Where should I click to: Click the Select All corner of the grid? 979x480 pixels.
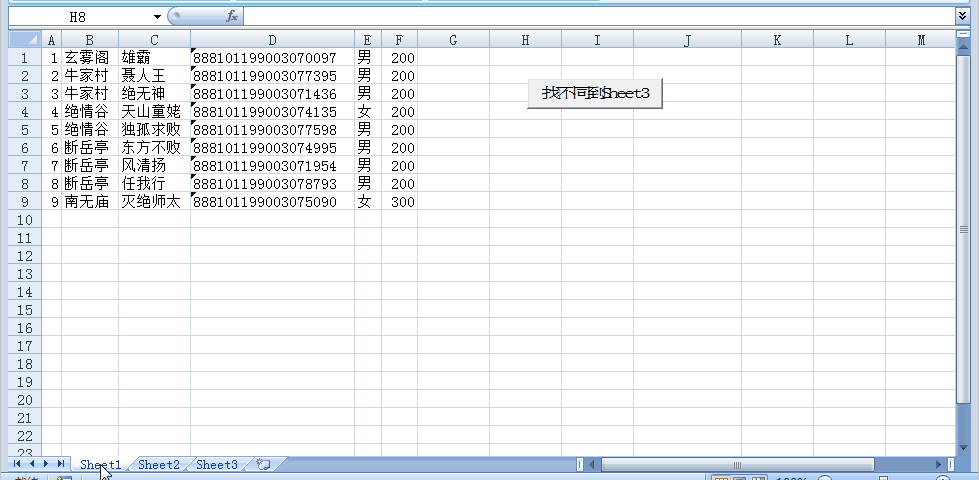click(25, 40)
